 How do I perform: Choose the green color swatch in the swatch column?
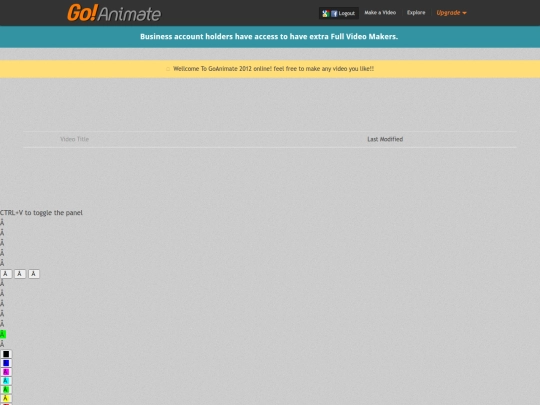tap(6, 390)
